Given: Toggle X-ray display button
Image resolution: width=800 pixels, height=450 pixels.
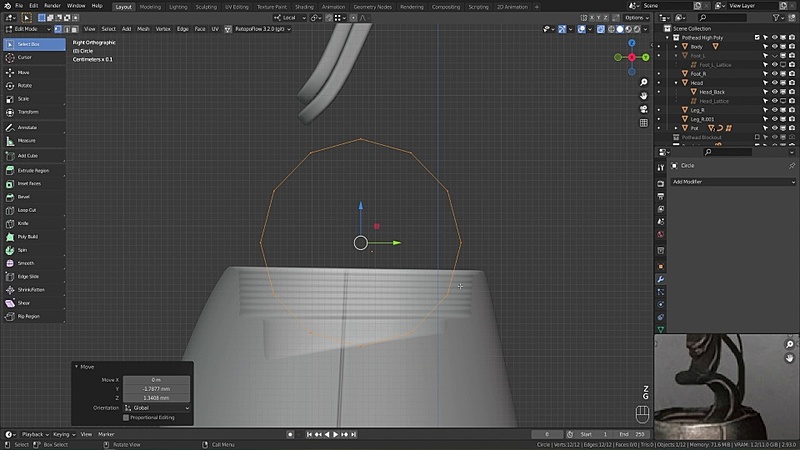Looking at the screenshot, I should (x=601, y=29).
